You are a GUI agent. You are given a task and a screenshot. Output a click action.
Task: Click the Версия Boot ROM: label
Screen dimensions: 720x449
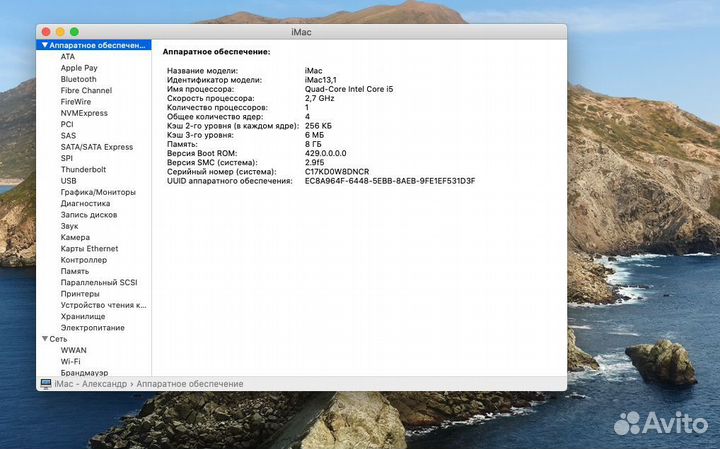pyautogui.click(x=202, y=153)
